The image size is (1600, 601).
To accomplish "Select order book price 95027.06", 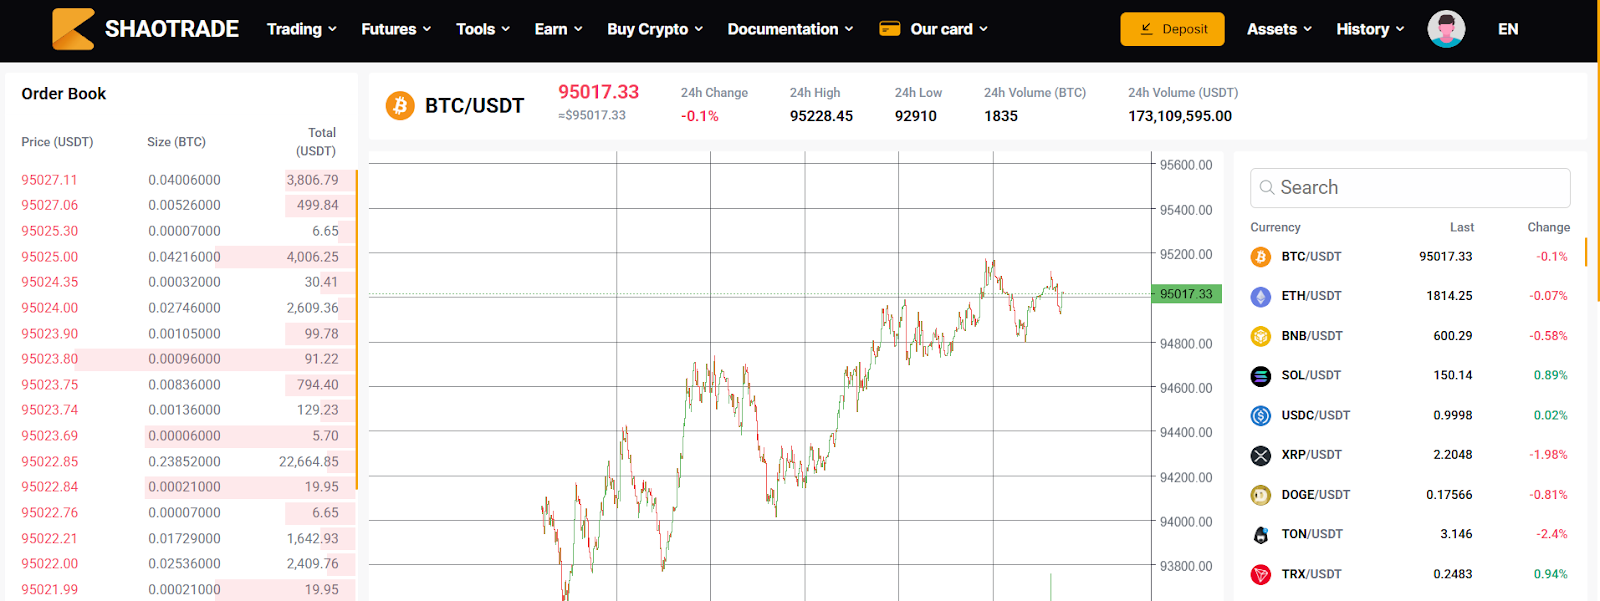I will pos(49,206).
